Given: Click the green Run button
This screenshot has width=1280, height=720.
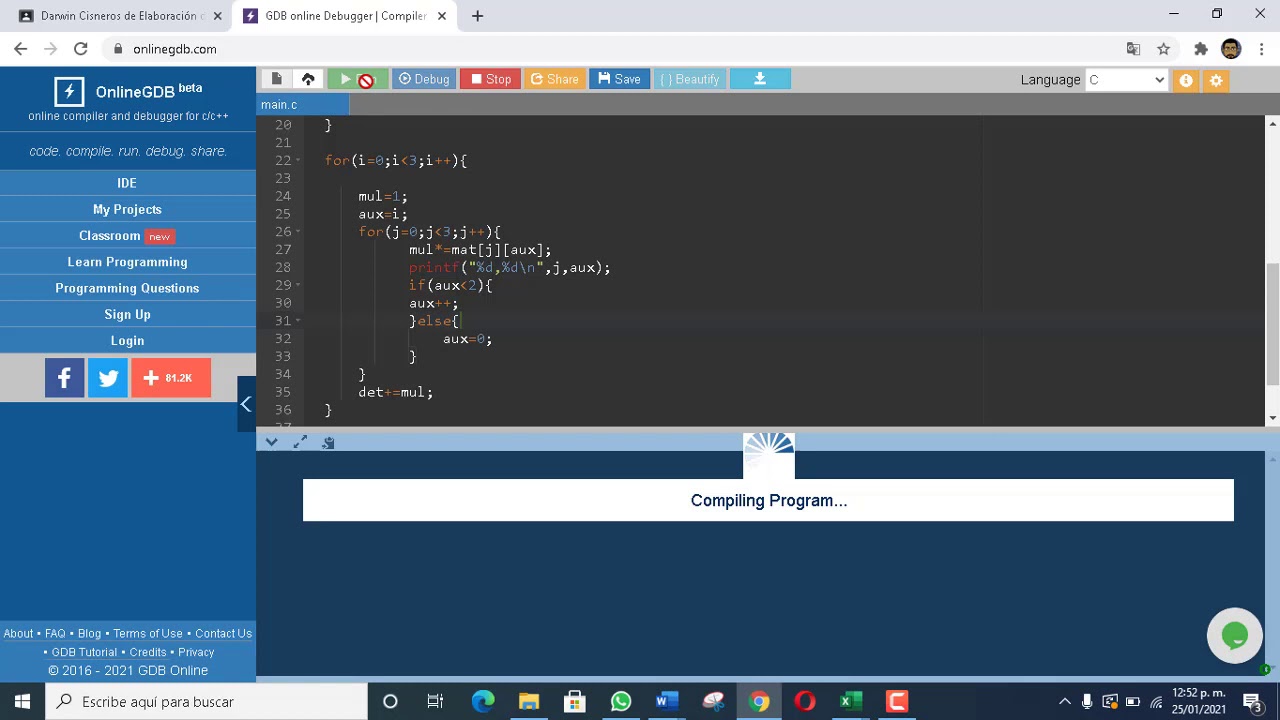Looking at the screenshot, I should click(357, 79).
